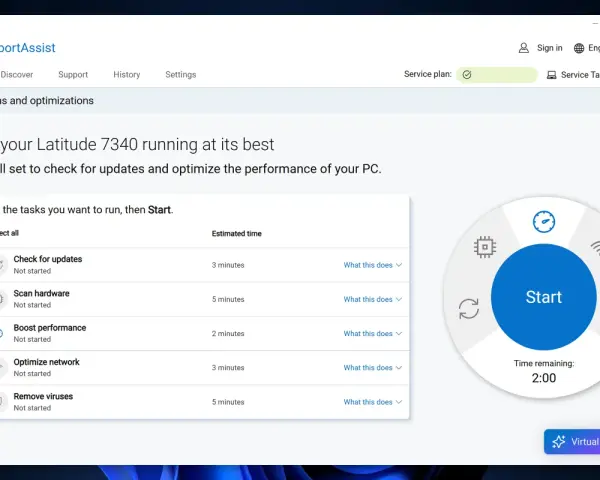Expand What this does for Remove viruses
This screenshot has height=480, width=600.
point(372,402)
